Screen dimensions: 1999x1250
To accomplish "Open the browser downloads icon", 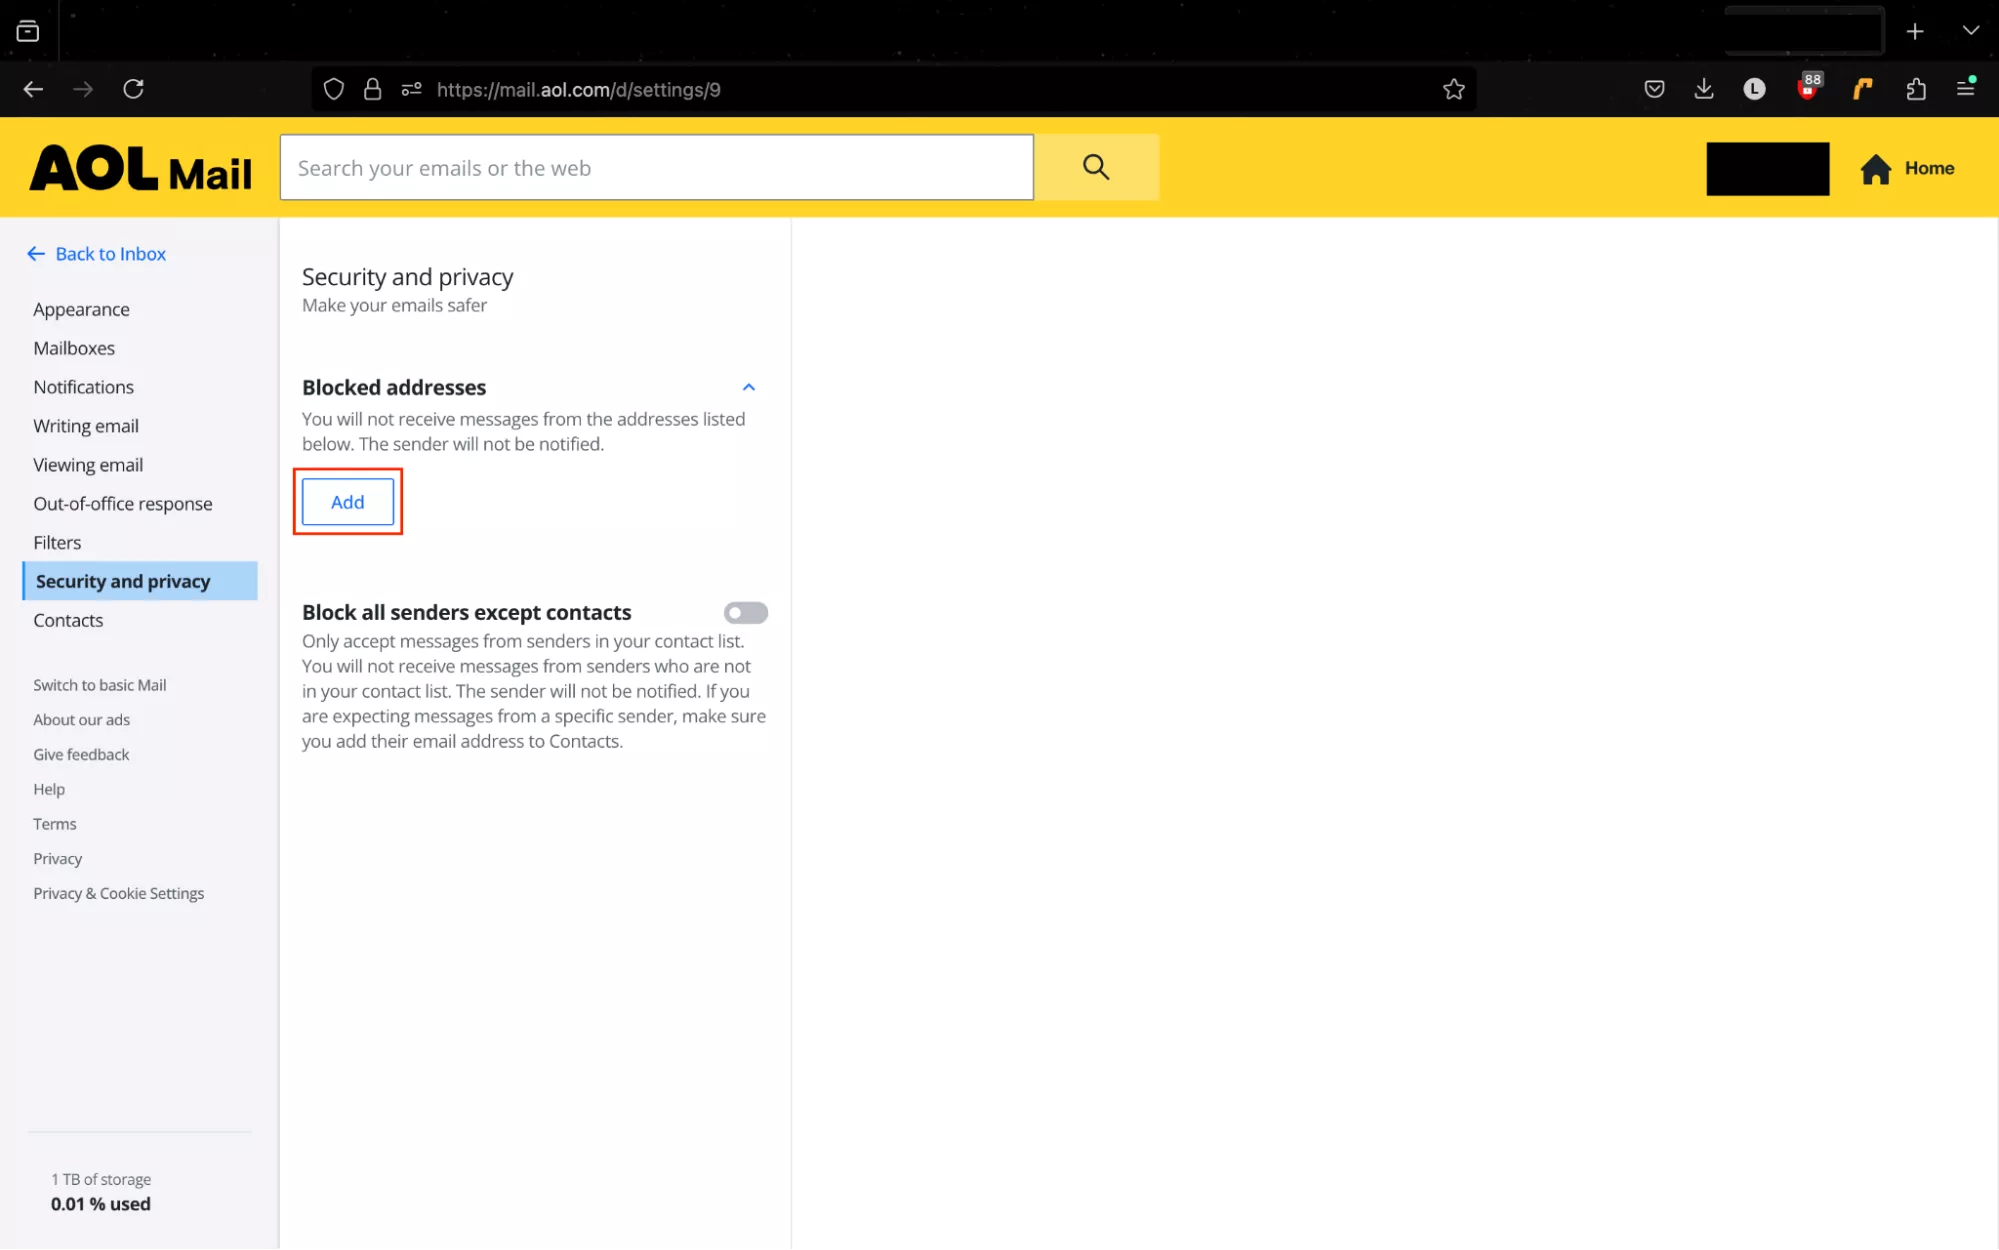I will coord(1704,89).
